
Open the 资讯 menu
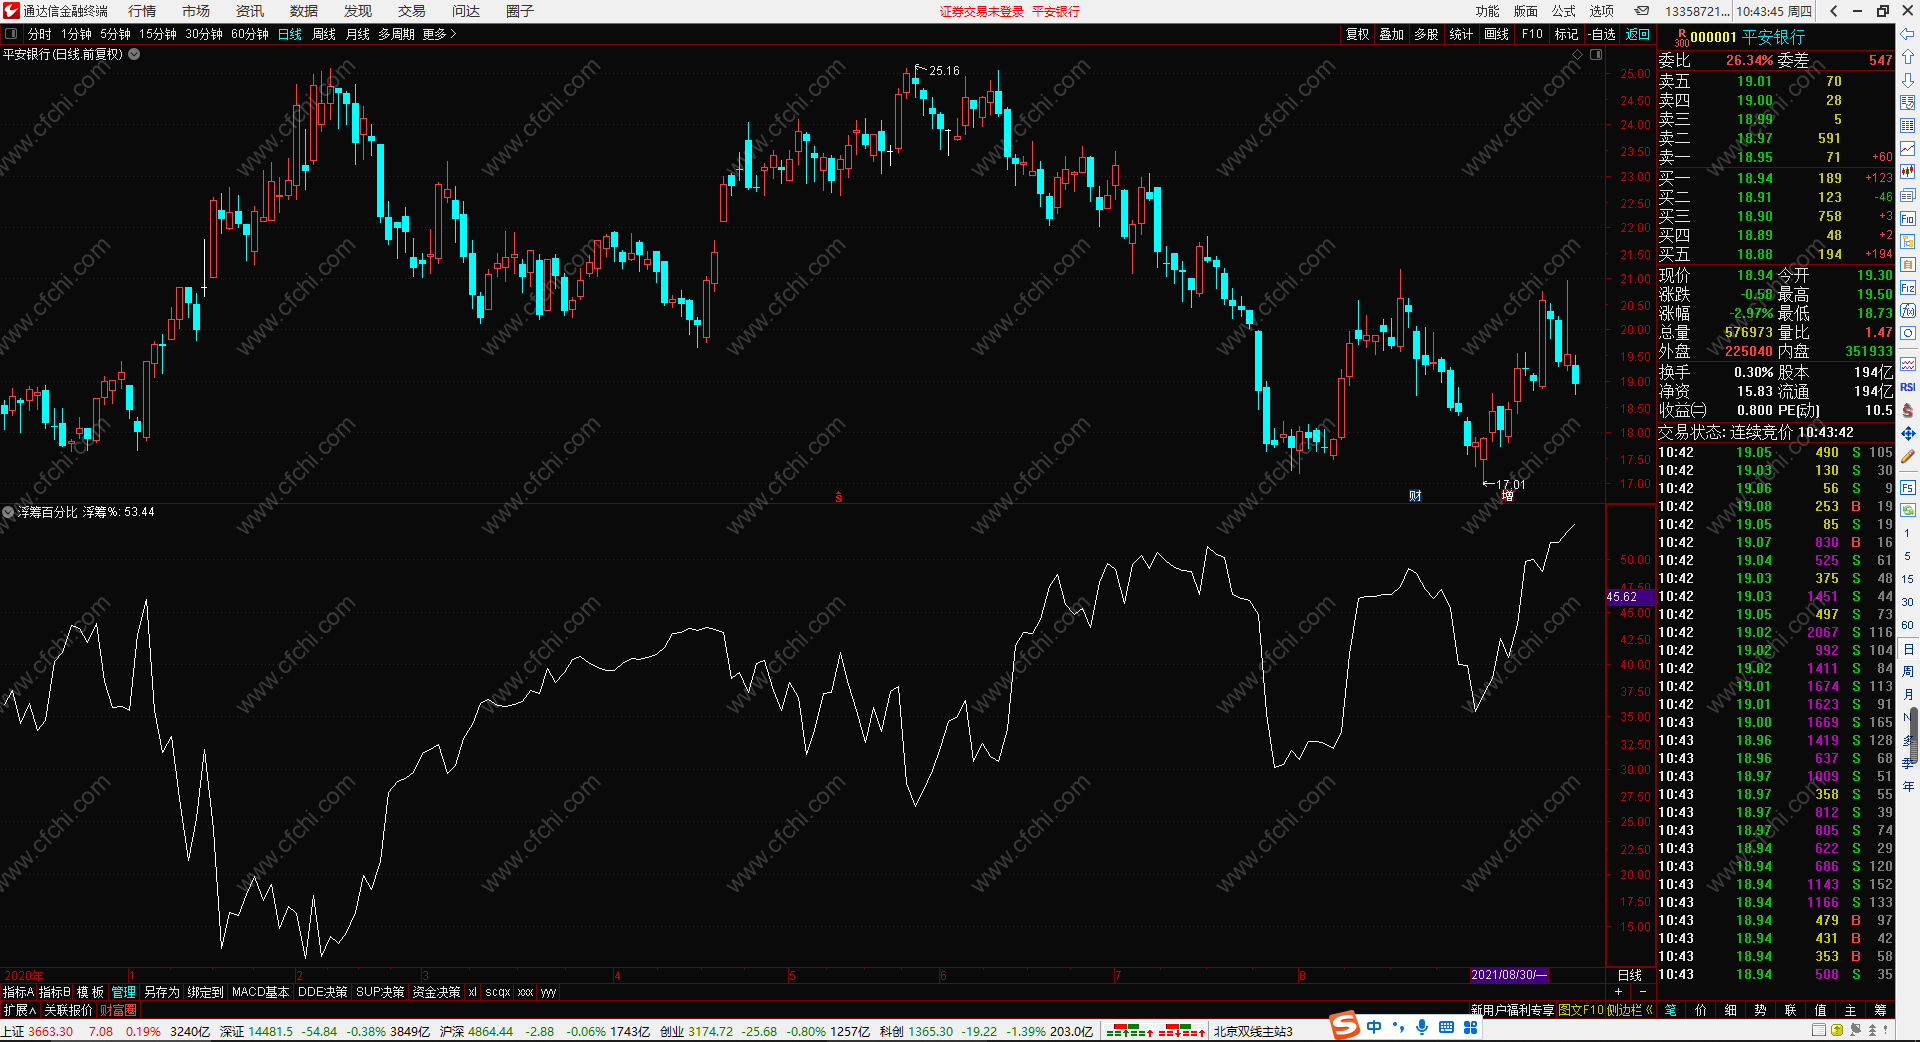tap(250, 11)
